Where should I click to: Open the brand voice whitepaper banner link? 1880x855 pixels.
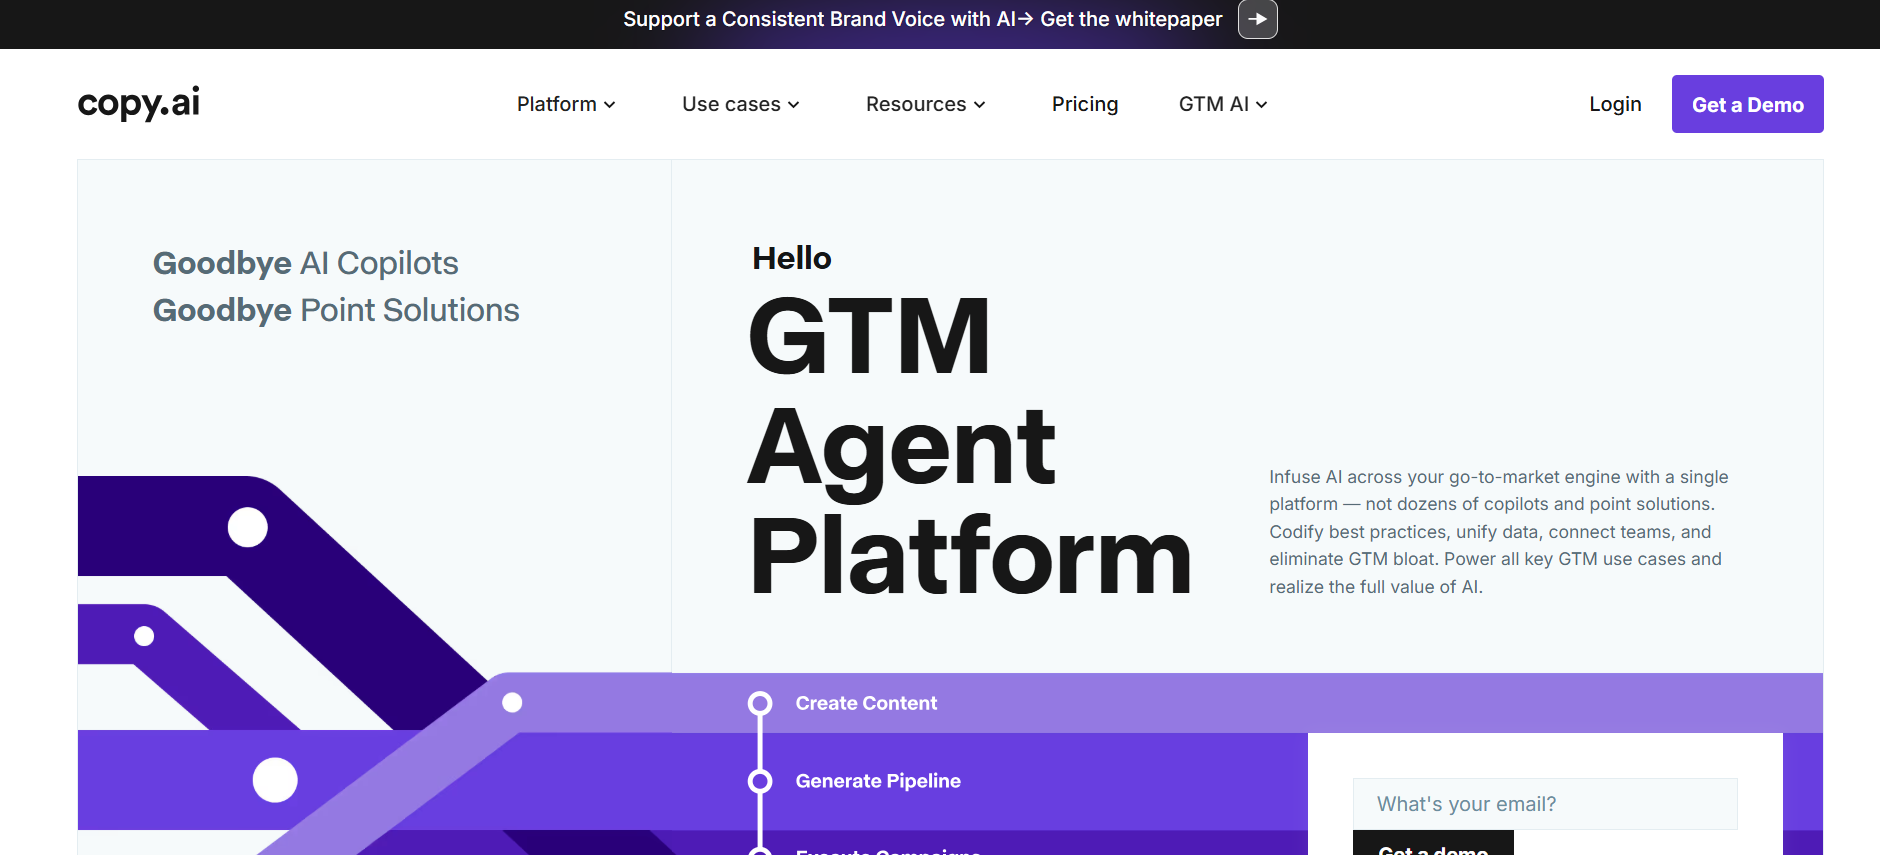pyautogui.click(x=922, y=19)
